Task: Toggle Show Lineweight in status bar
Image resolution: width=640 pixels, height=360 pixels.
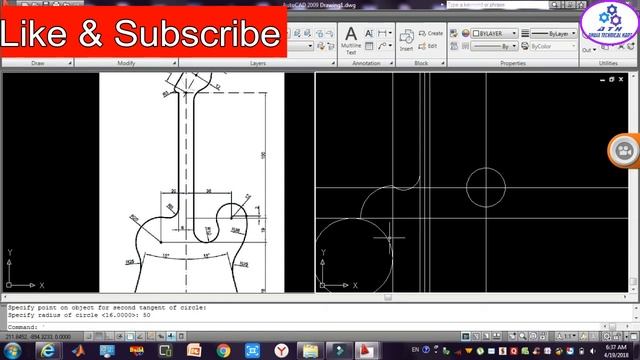Action: click(x=171, y=336)
